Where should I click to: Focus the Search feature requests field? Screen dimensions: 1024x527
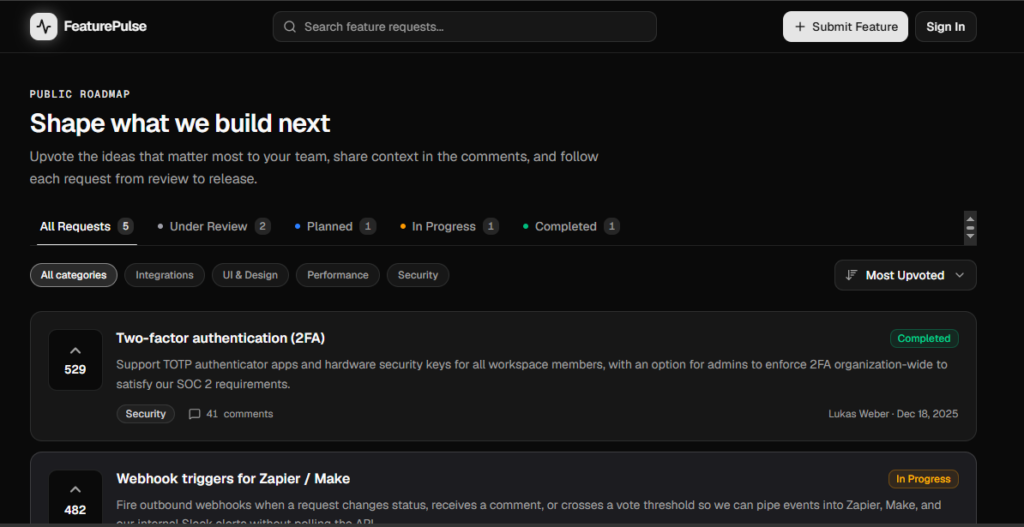point(464,27)
